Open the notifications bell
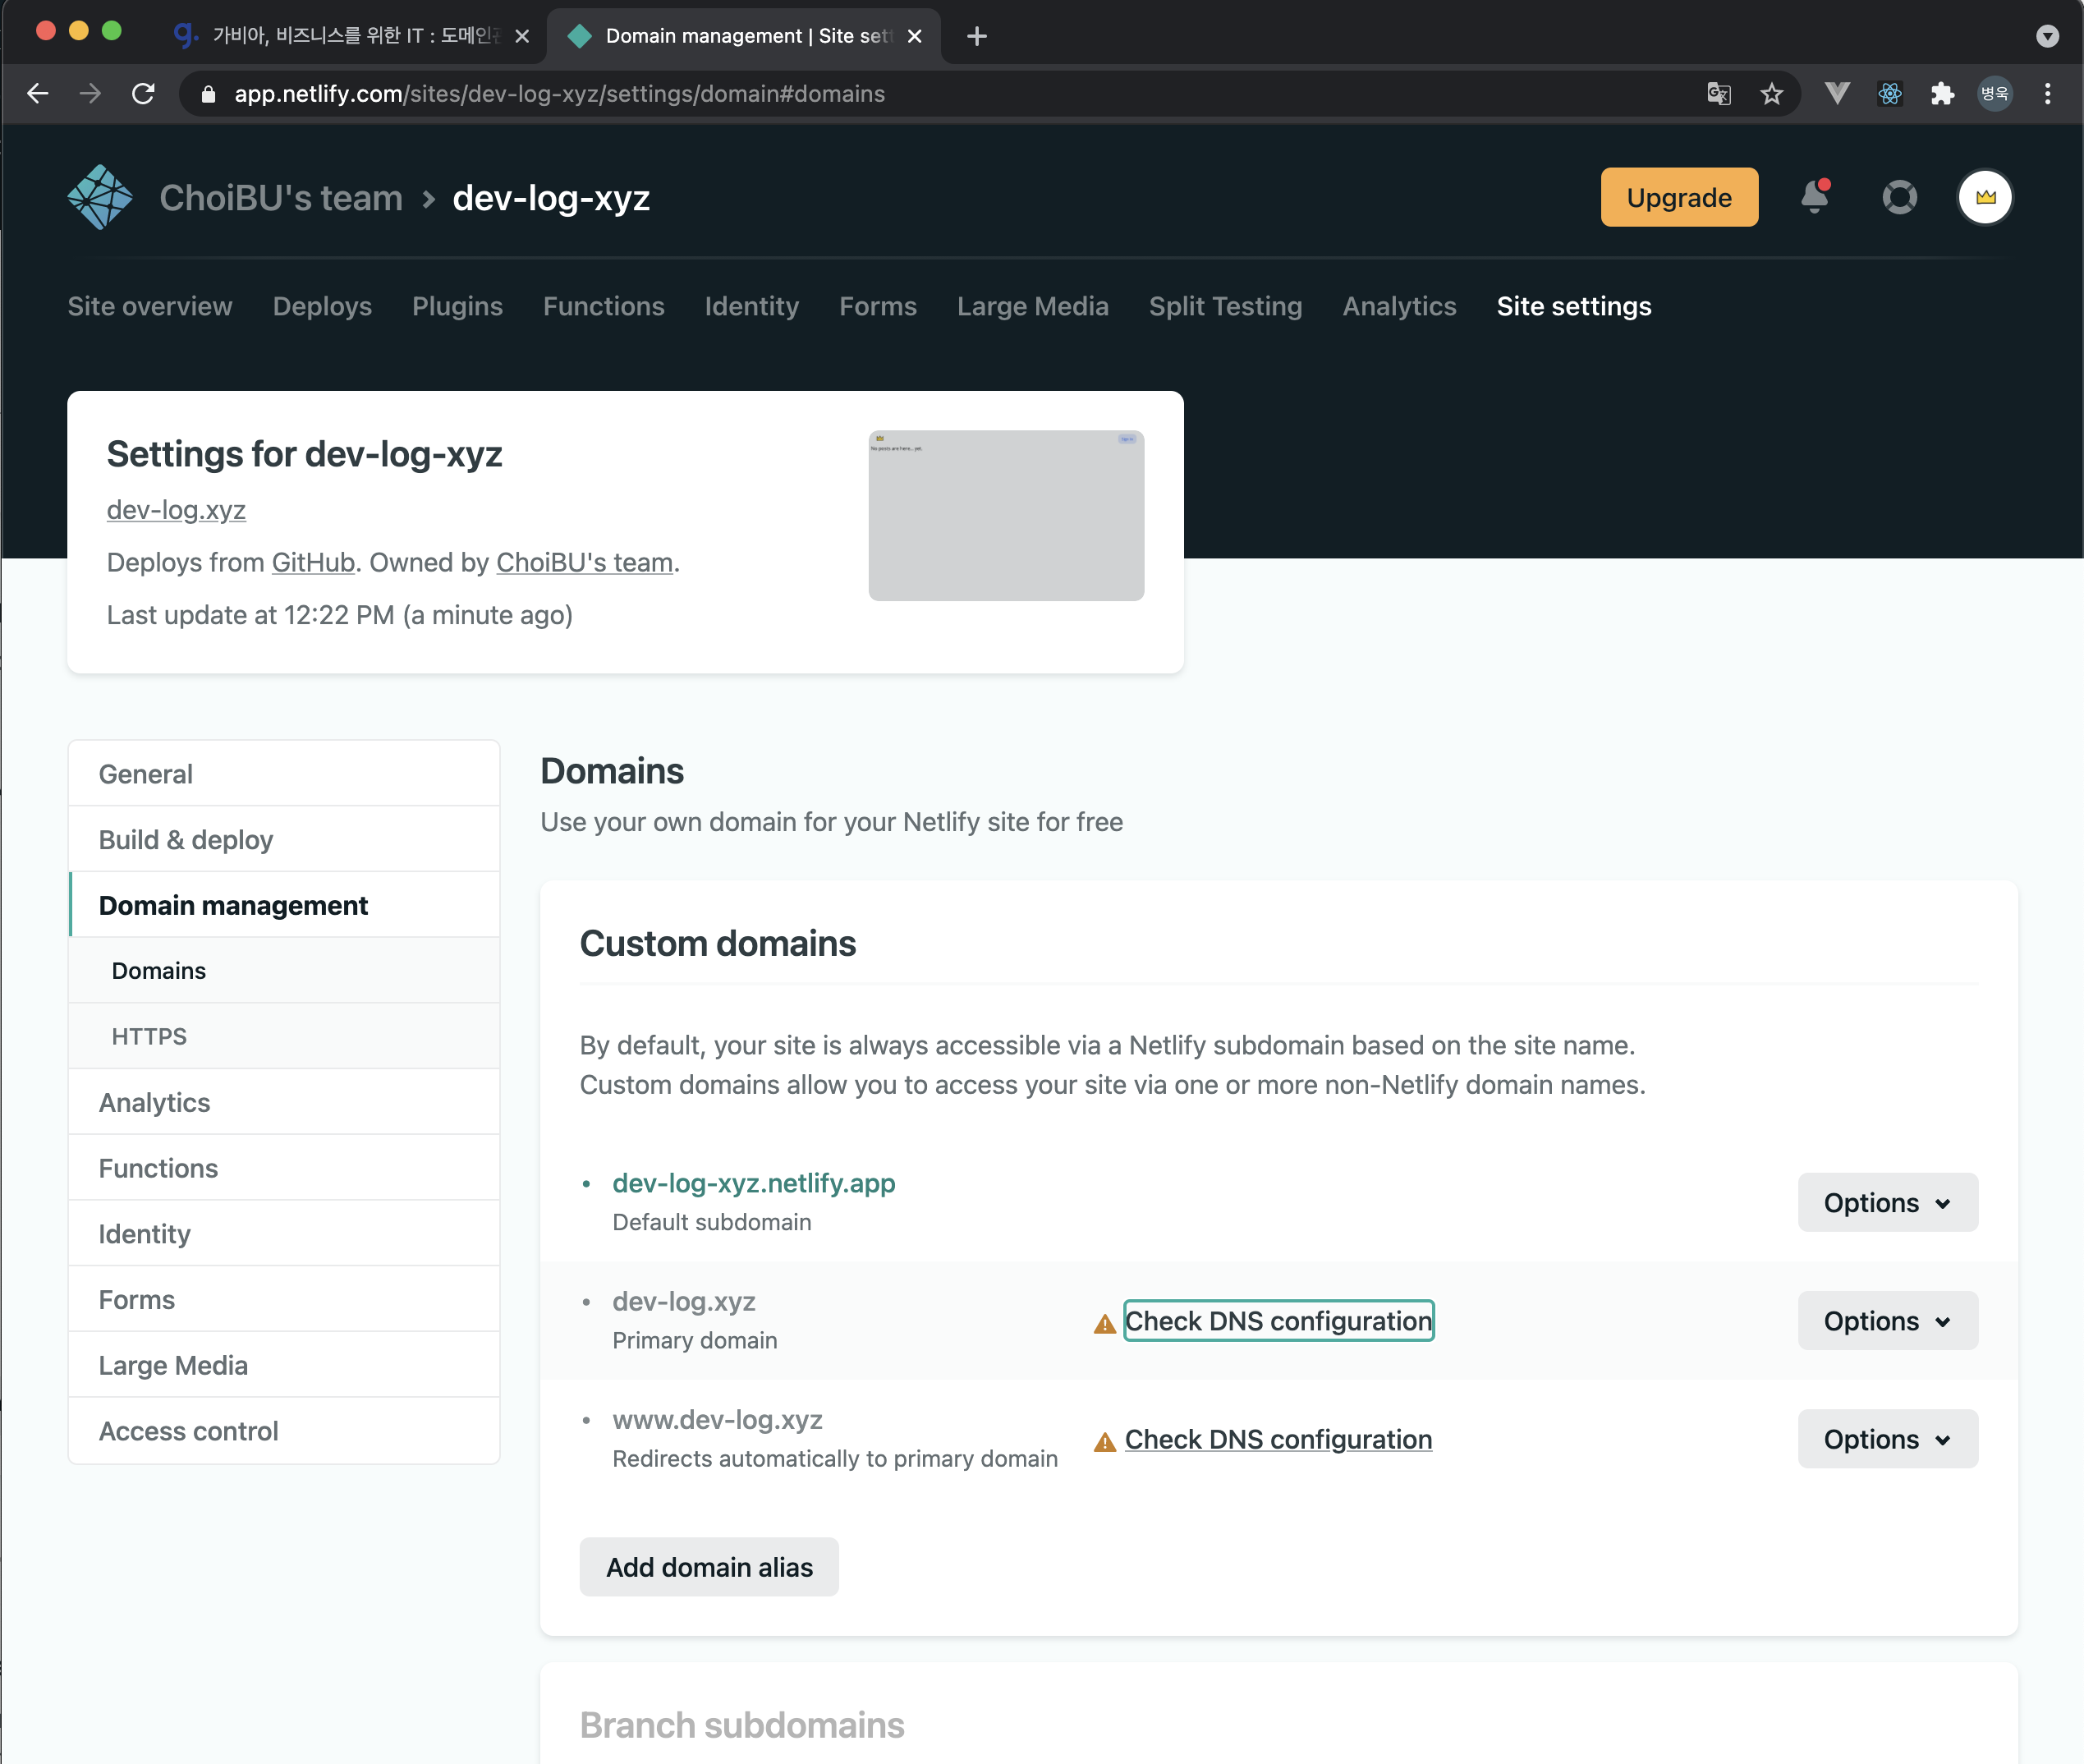2084x1764 pixels. click(x=1814, y=197)
